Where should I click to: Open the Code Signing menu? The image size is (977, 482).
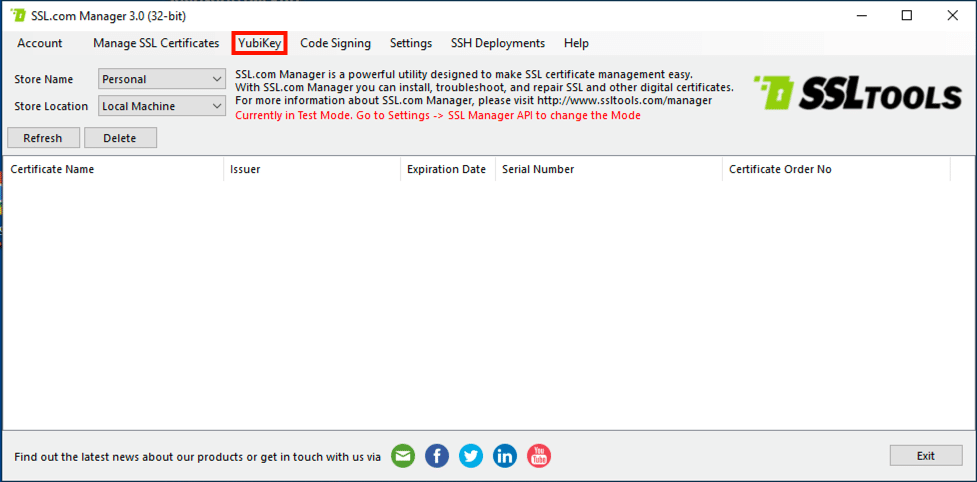click(x=335, y=43)
